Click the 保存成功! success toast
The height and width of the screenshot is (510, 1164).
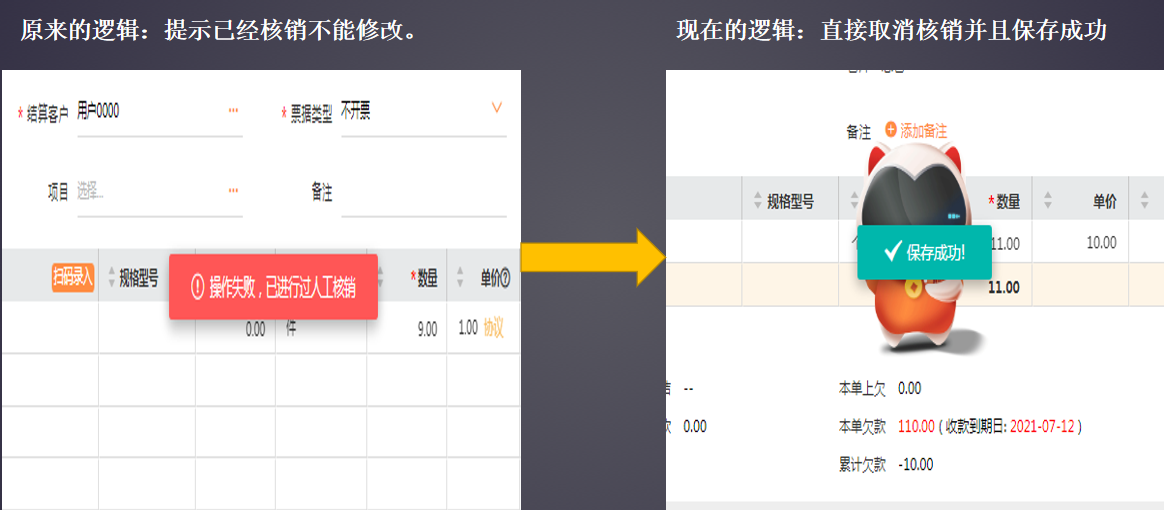[x=924, y=252]
